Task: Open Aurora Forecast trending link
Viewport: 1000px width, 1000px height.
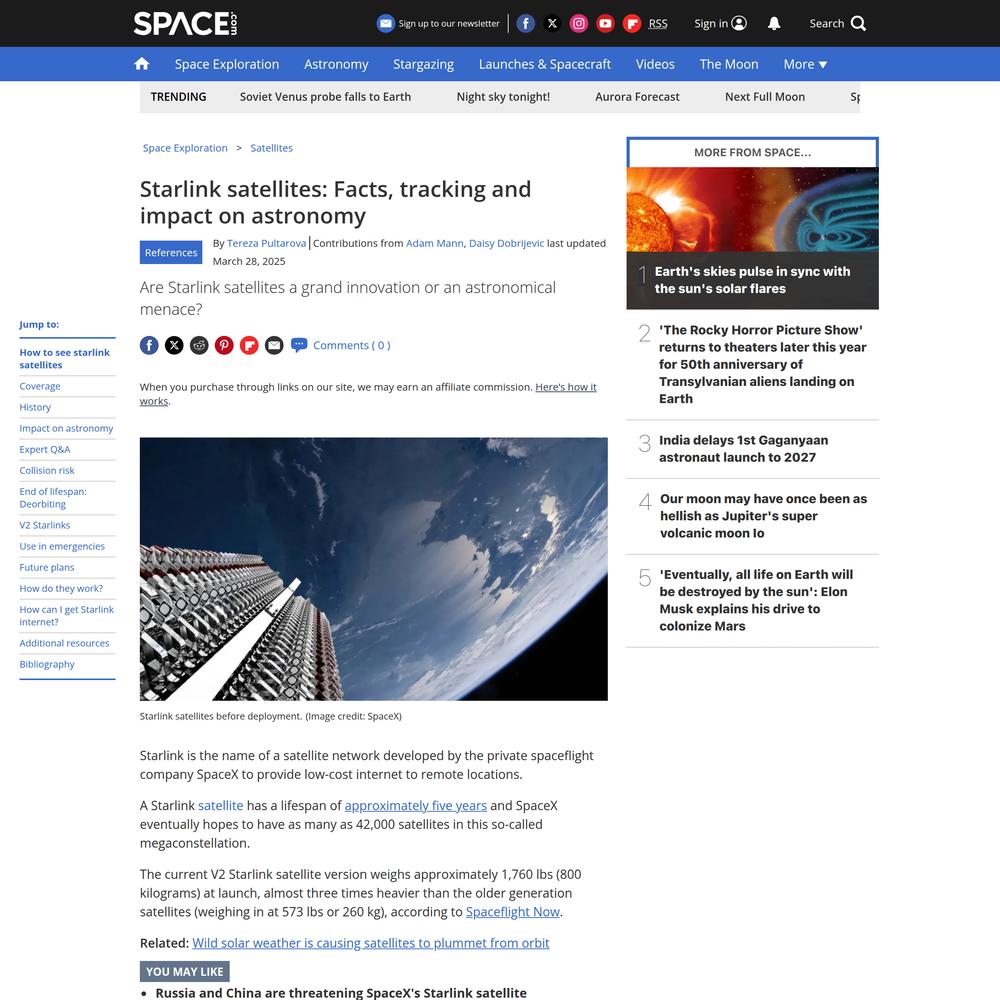Action: 637,97
